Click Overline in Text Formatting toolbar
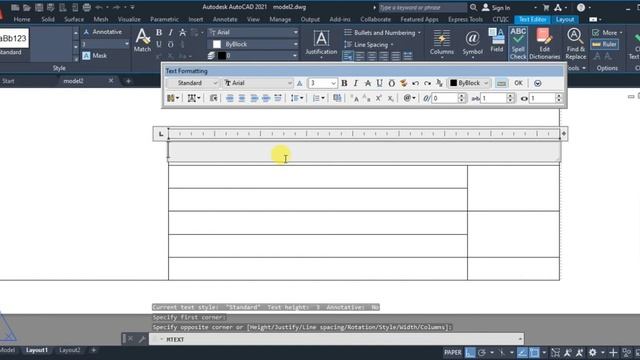This screenshot has height=360, width=640. [391, 83]
